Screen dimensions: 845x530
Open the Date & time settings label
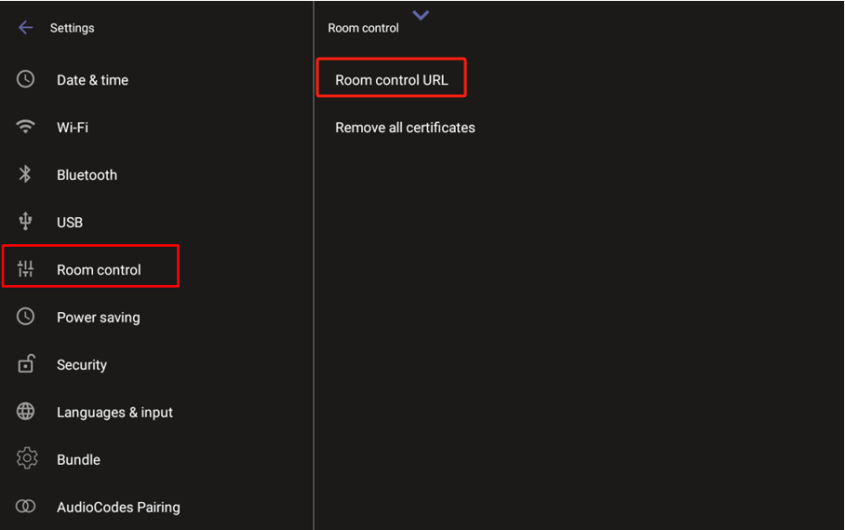coord(92,80)
